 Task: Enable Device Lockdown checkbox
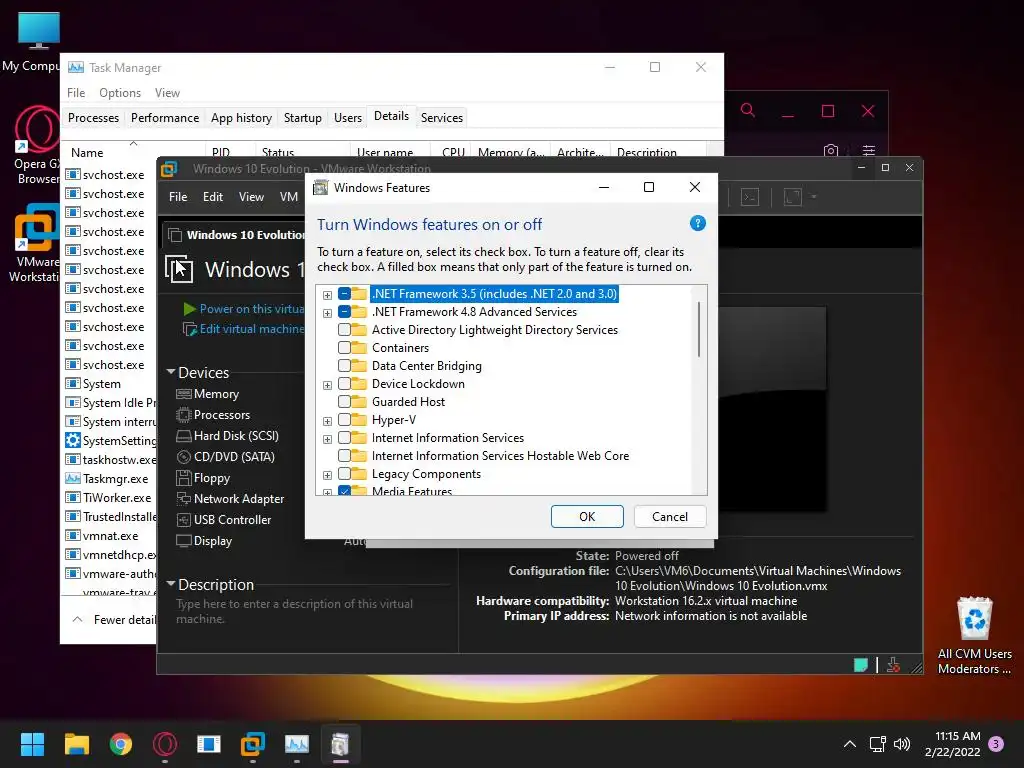point(344,384)
